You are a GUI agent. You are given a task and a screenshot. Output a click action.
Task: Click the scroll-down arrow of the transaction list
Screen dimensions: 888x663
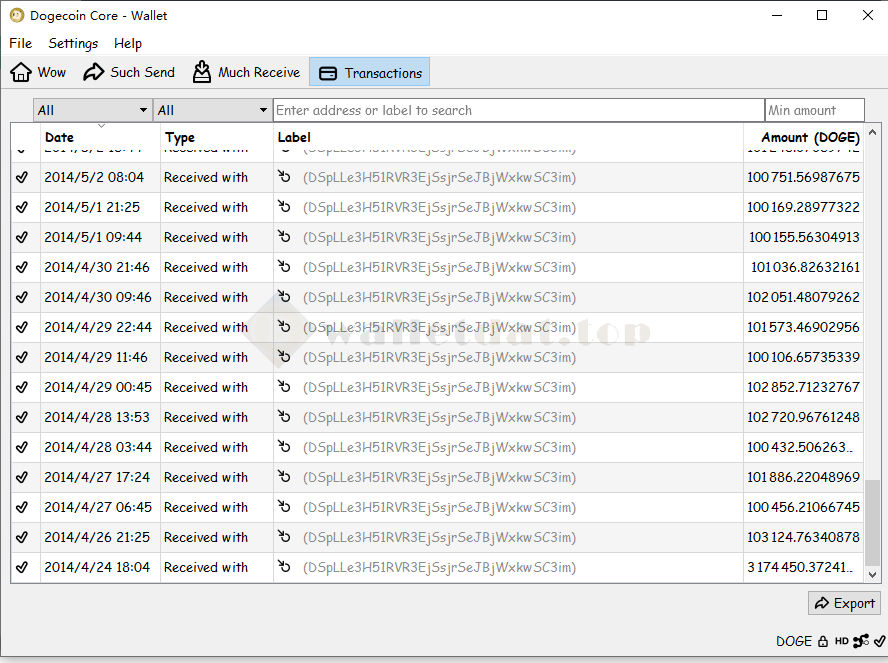click(x=872, y=575)
